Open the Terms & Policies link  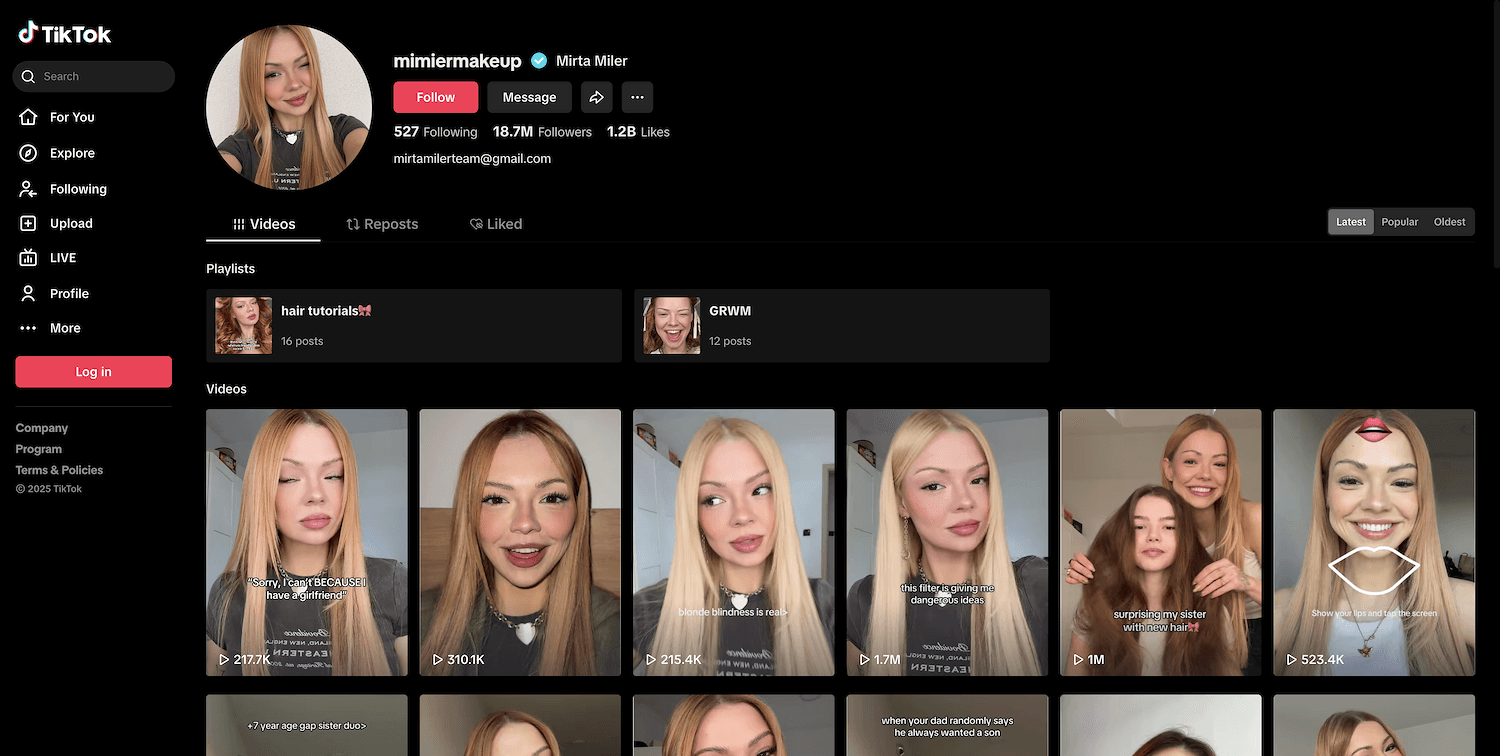pyautogui.click(x=59, y=469)
